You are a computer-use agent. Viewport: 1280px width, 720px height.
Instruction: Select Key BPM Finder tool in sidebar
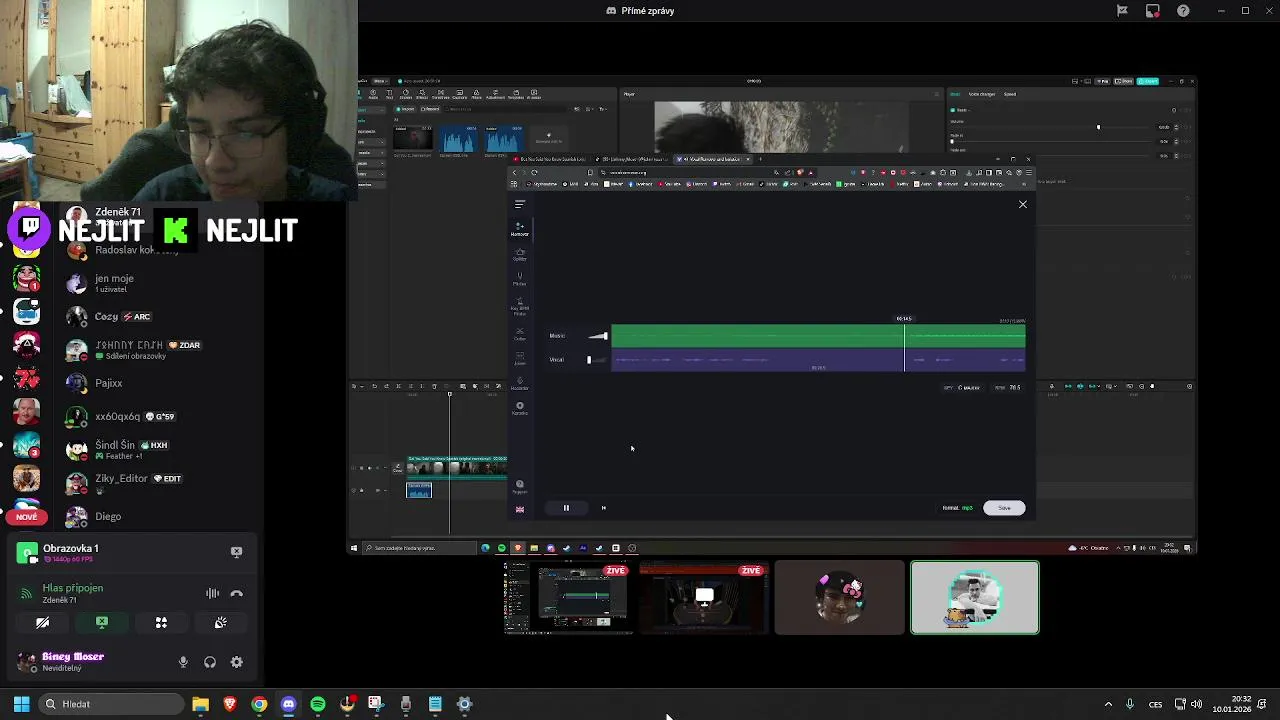pos(520,306)
